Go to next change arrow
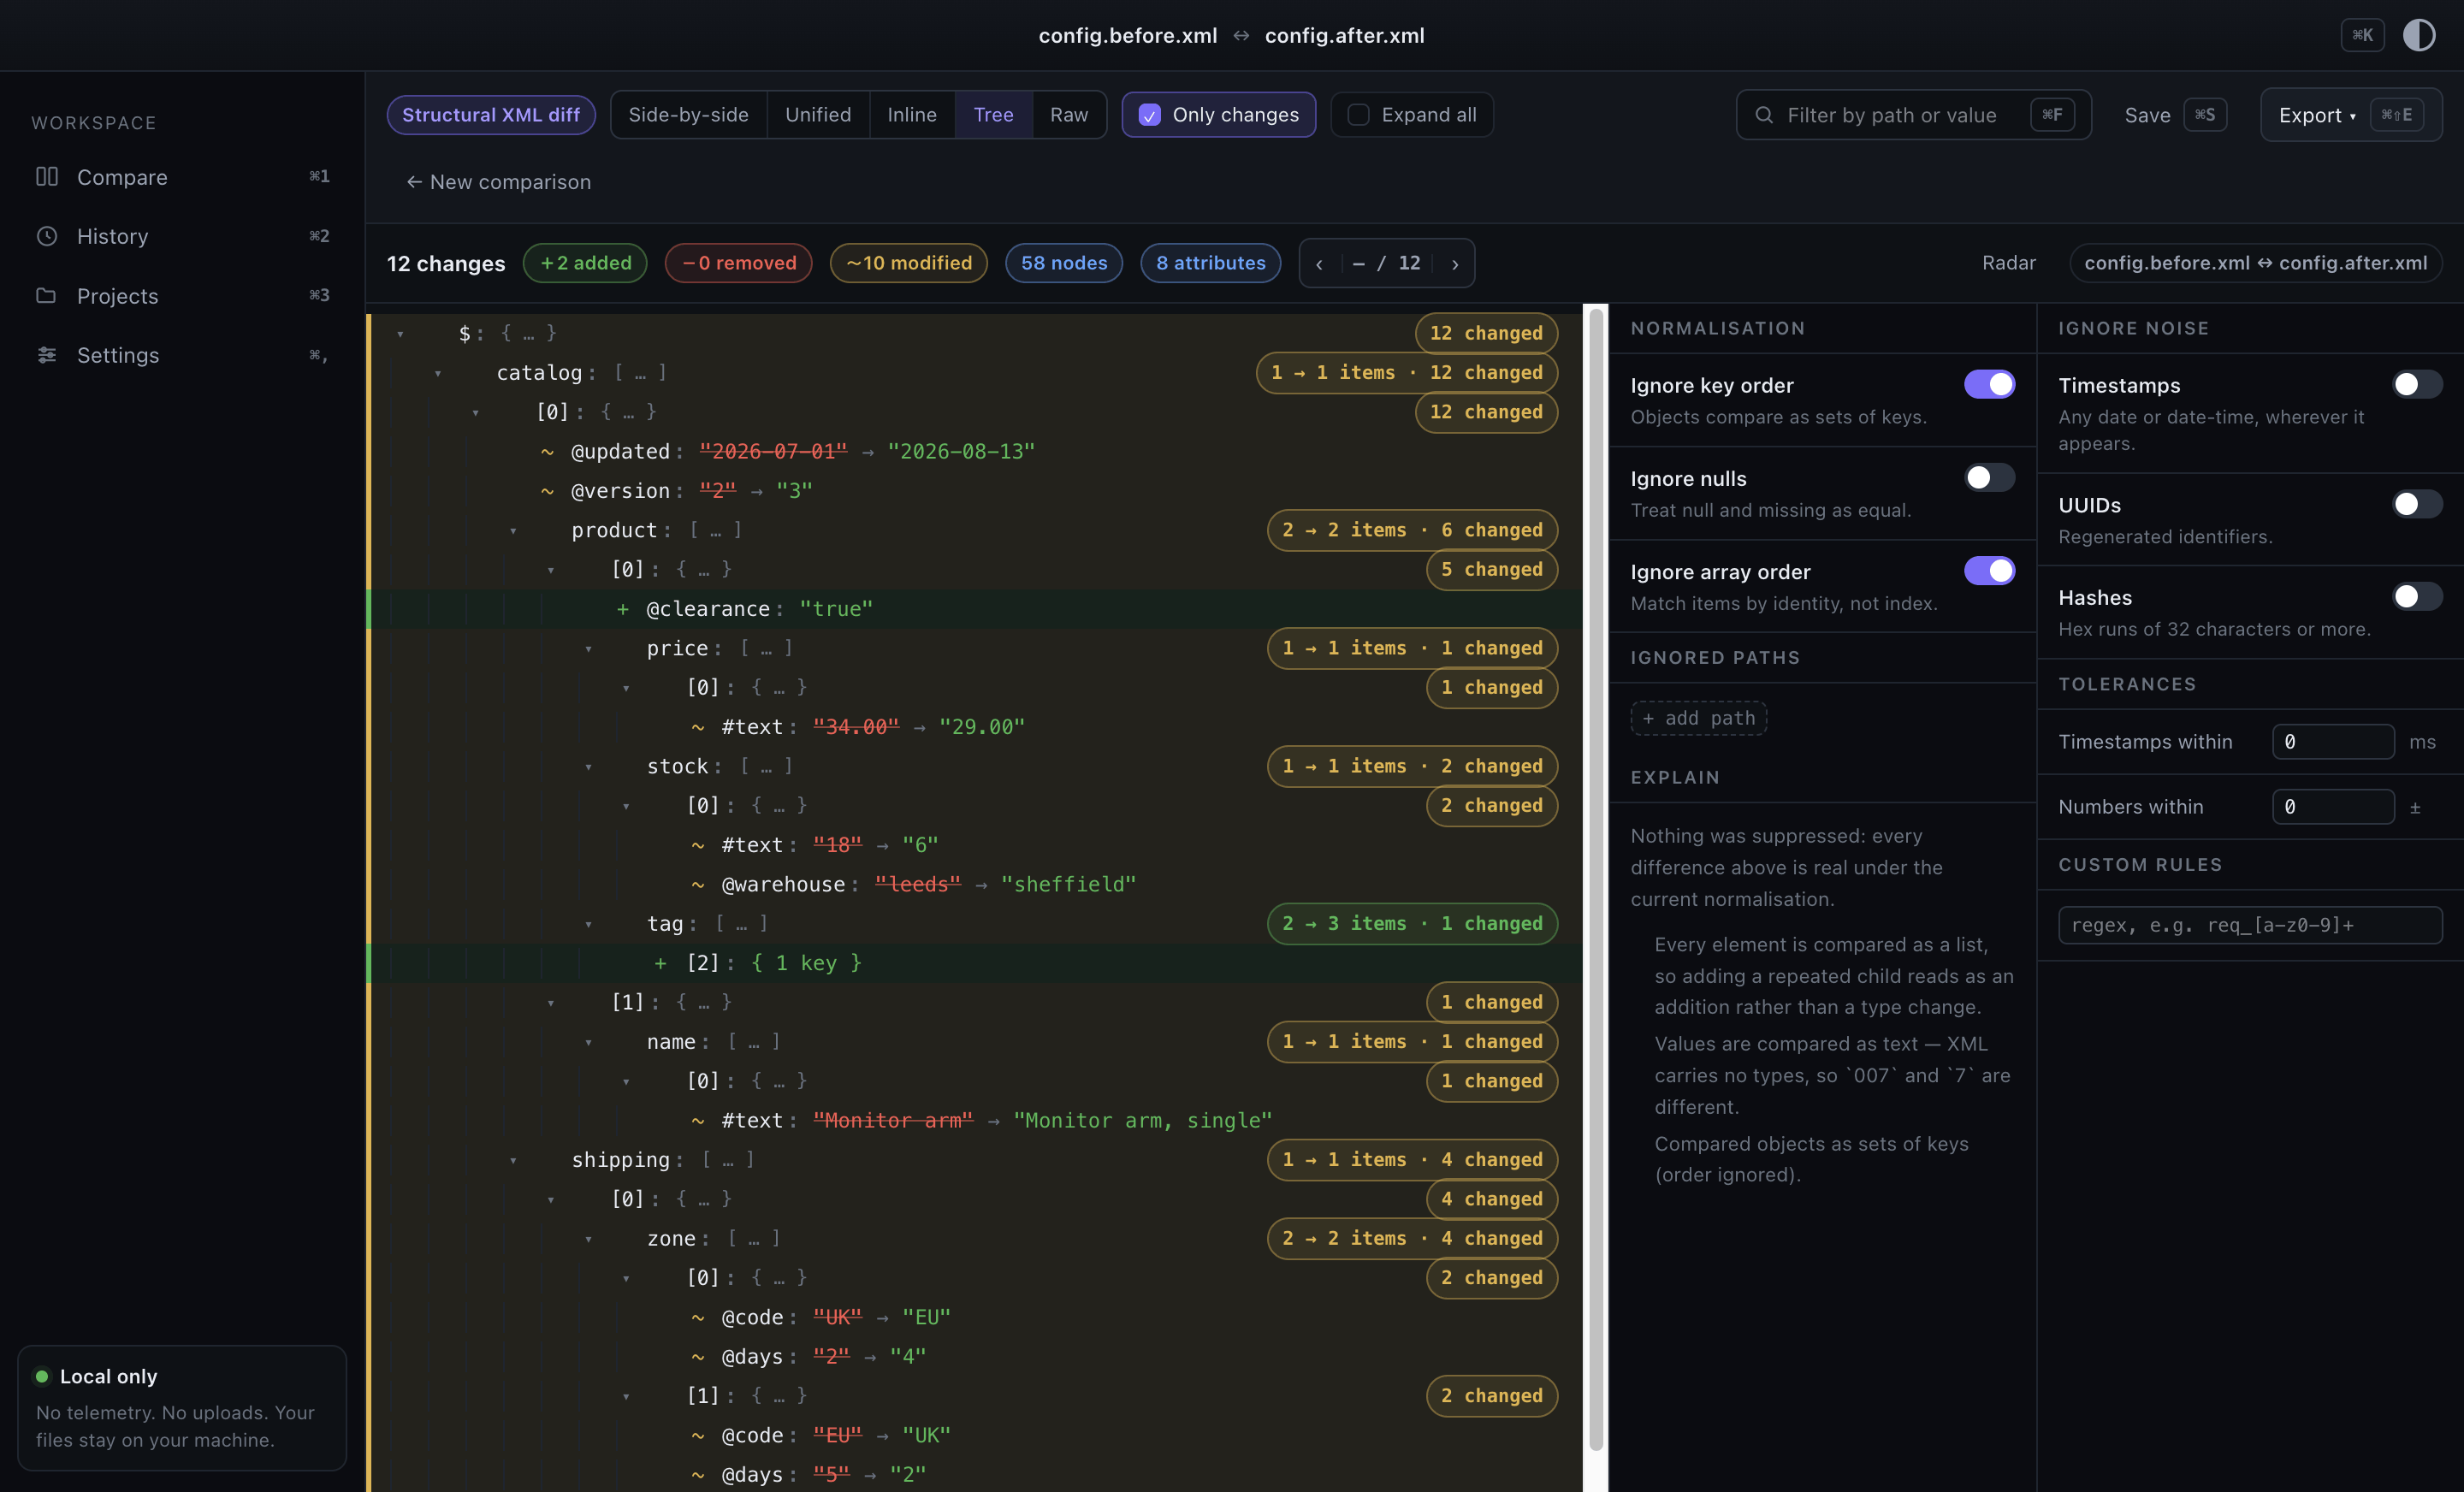Viewport: 2464px width, 1492px height. pos(1455,263)
